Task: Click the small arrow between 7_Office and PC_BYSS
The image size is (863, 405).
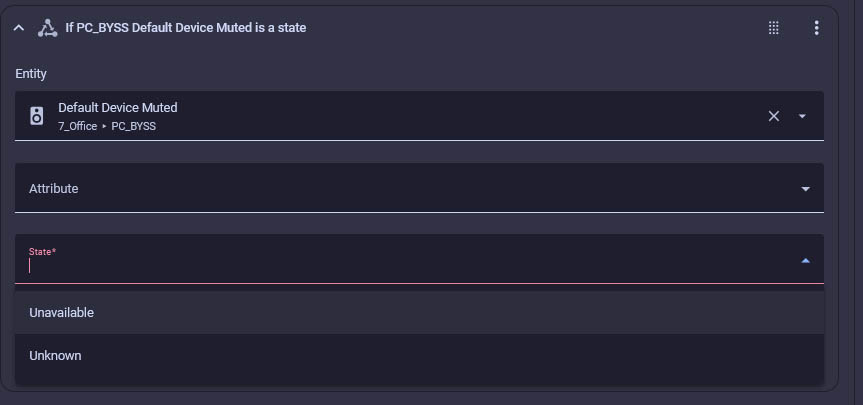Action: pos(104,127)
